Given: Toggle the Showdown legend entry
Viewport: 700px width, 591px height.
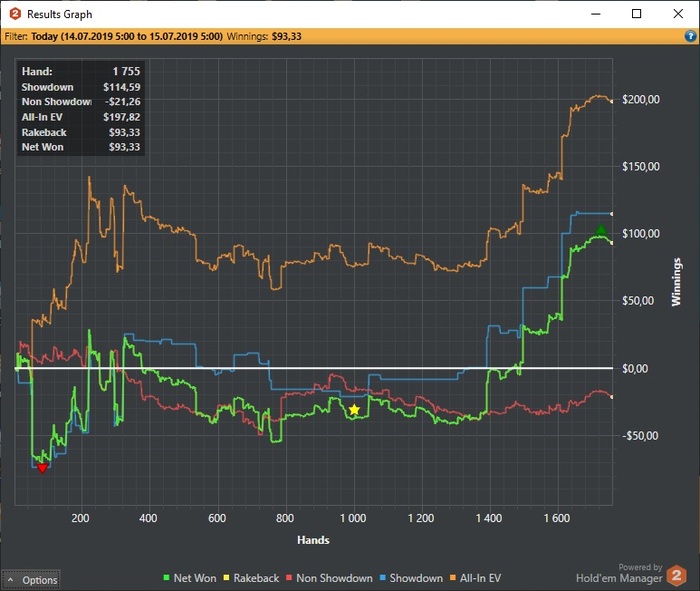Looking at the screenshot, I should pyautogui.click(x=411, y=578).
